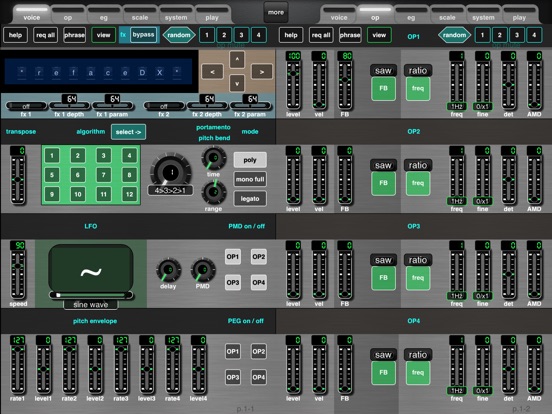
Task: Select poly mode
Action: click(x=250, y=160)
